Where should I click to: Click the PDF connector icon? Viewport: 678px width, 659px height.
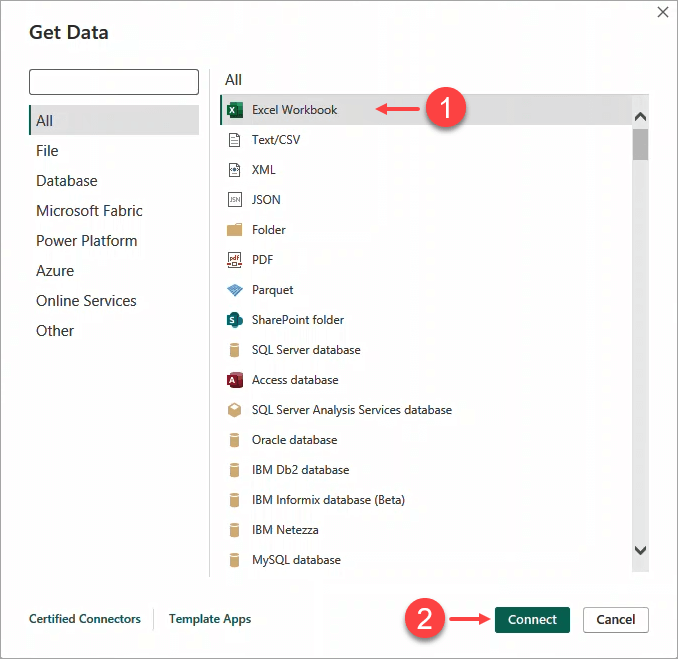[234, 260]
